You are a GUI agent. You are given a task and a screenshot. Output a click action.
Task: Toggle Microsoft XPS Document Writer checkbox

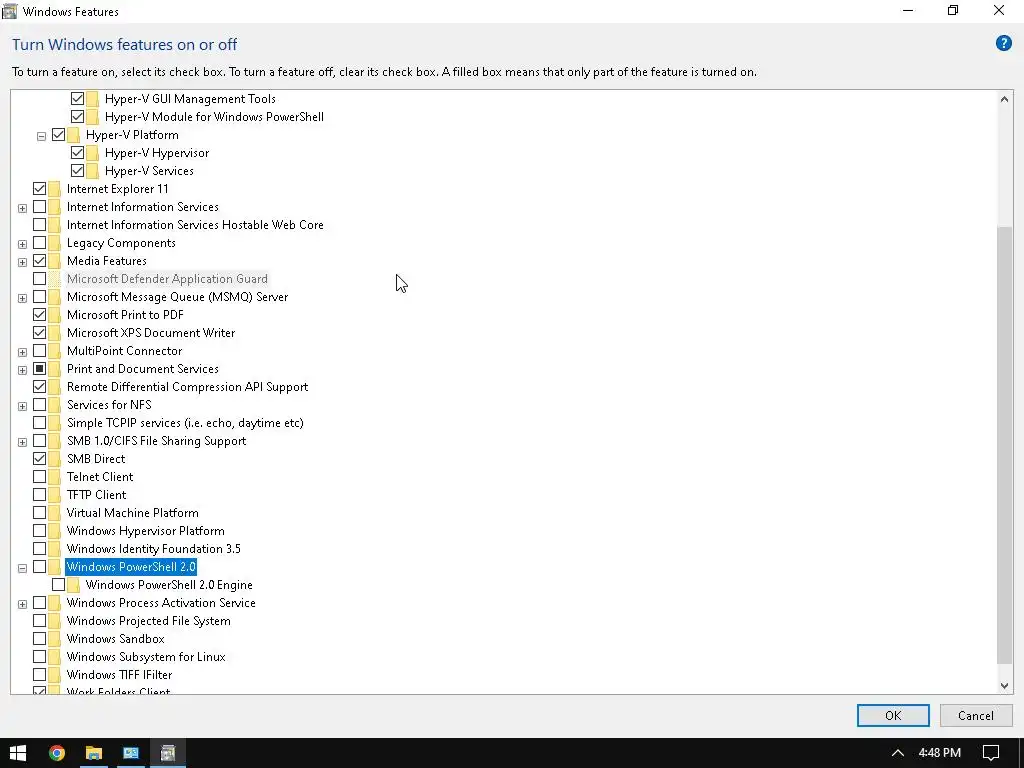pos(39,332)
